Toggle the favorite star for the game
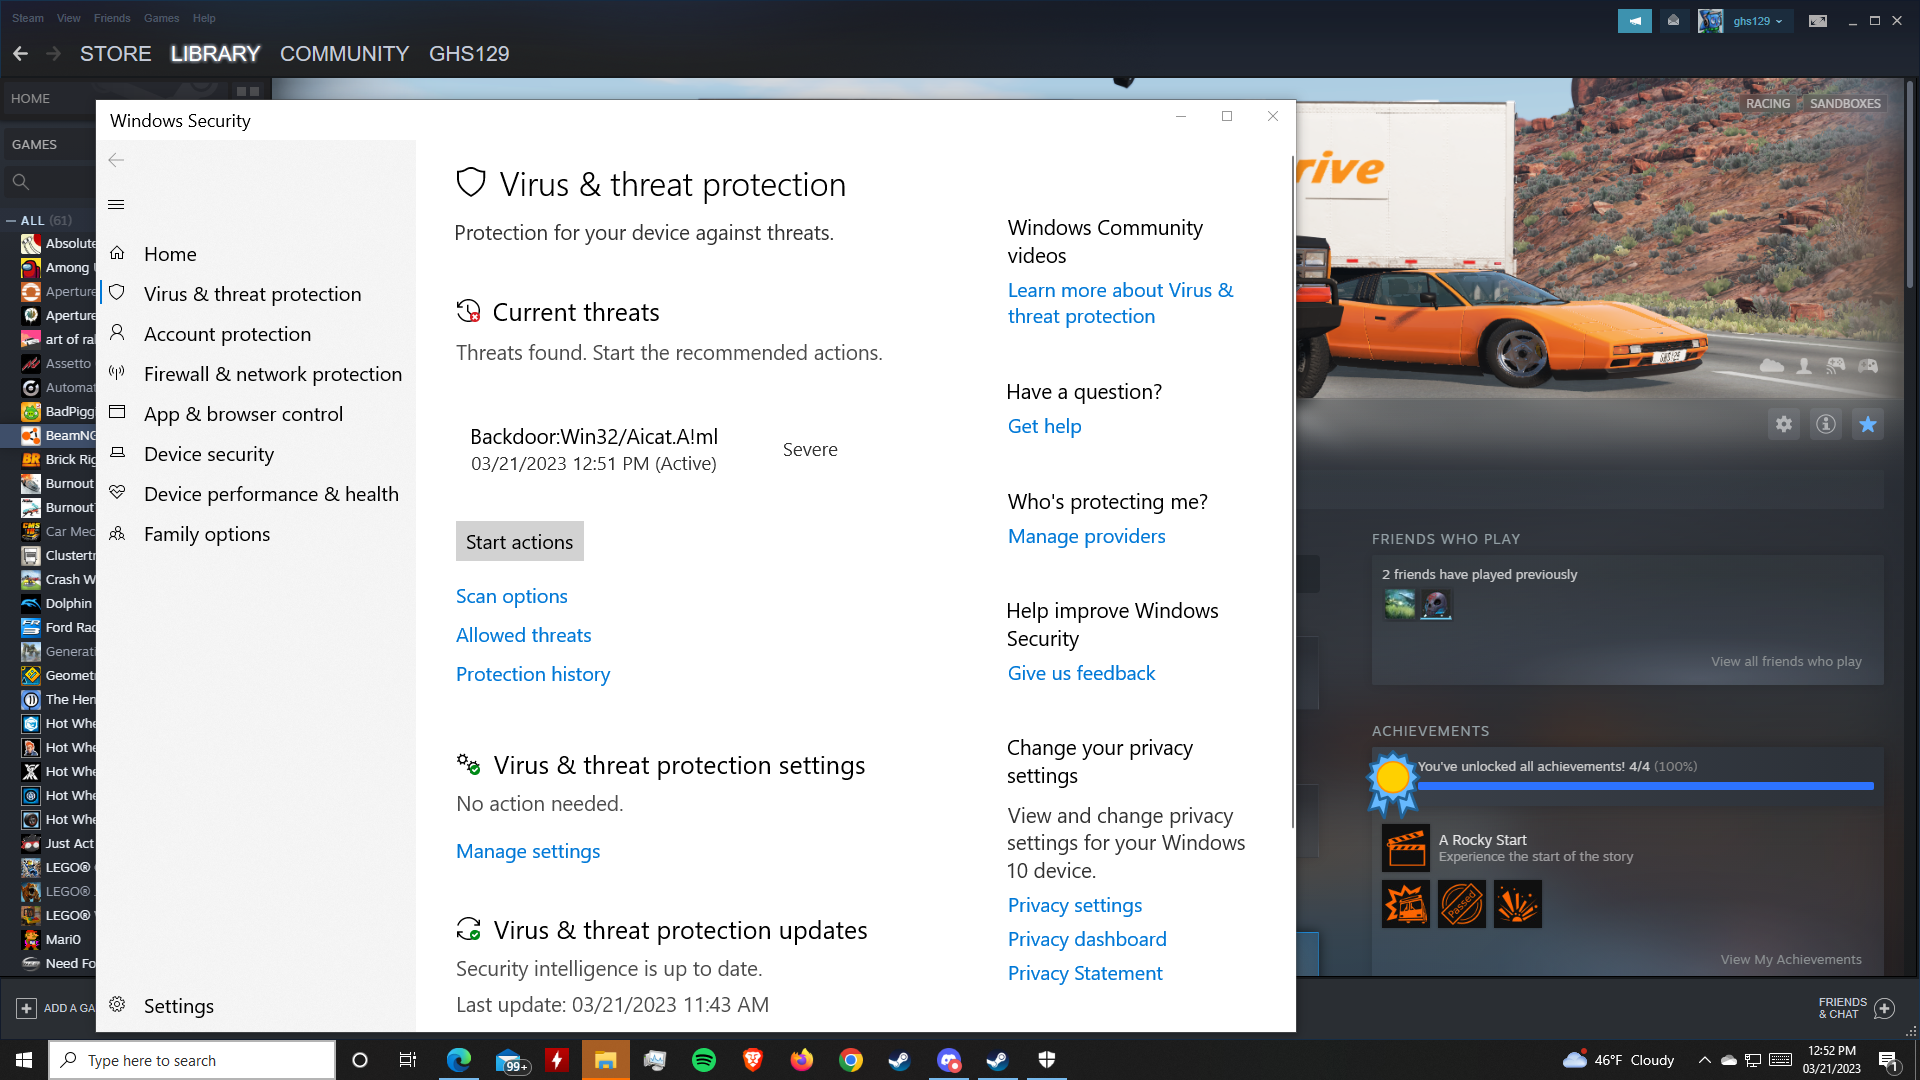Screen dimensions: 1920x1080 click(x=1867, y=424)
